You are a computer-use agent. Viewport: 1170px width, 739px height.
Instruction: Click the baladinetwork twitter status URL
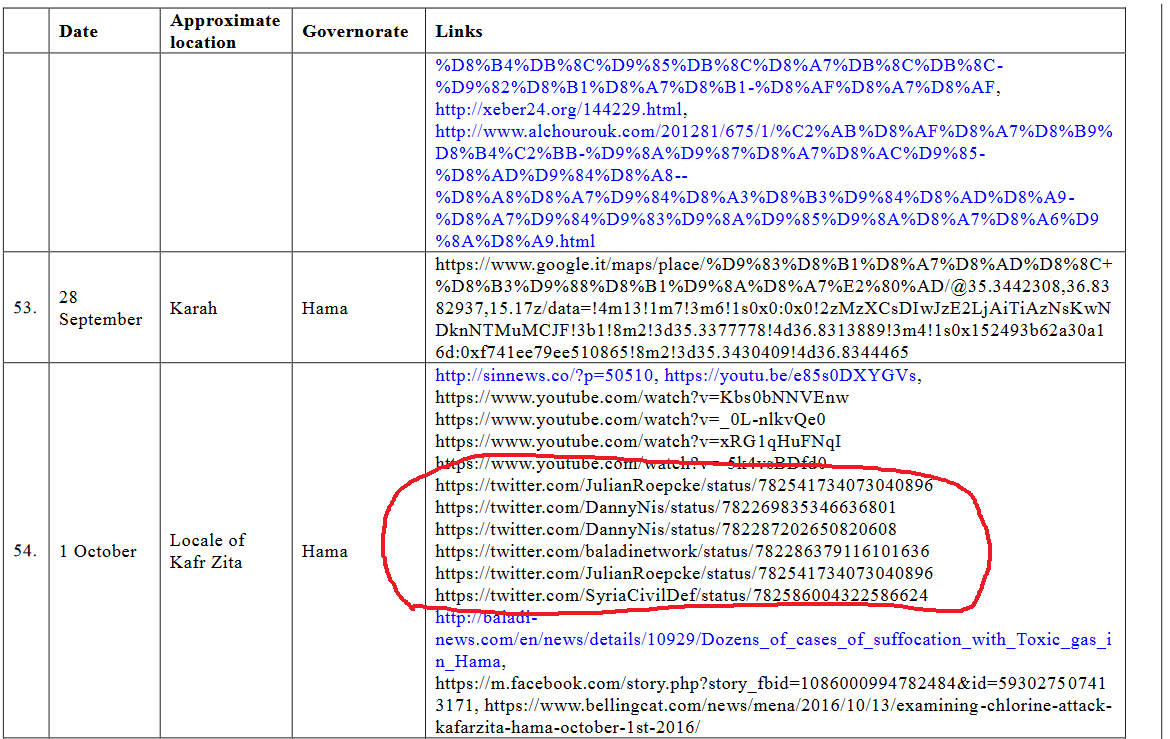click(x=683, y=552)
